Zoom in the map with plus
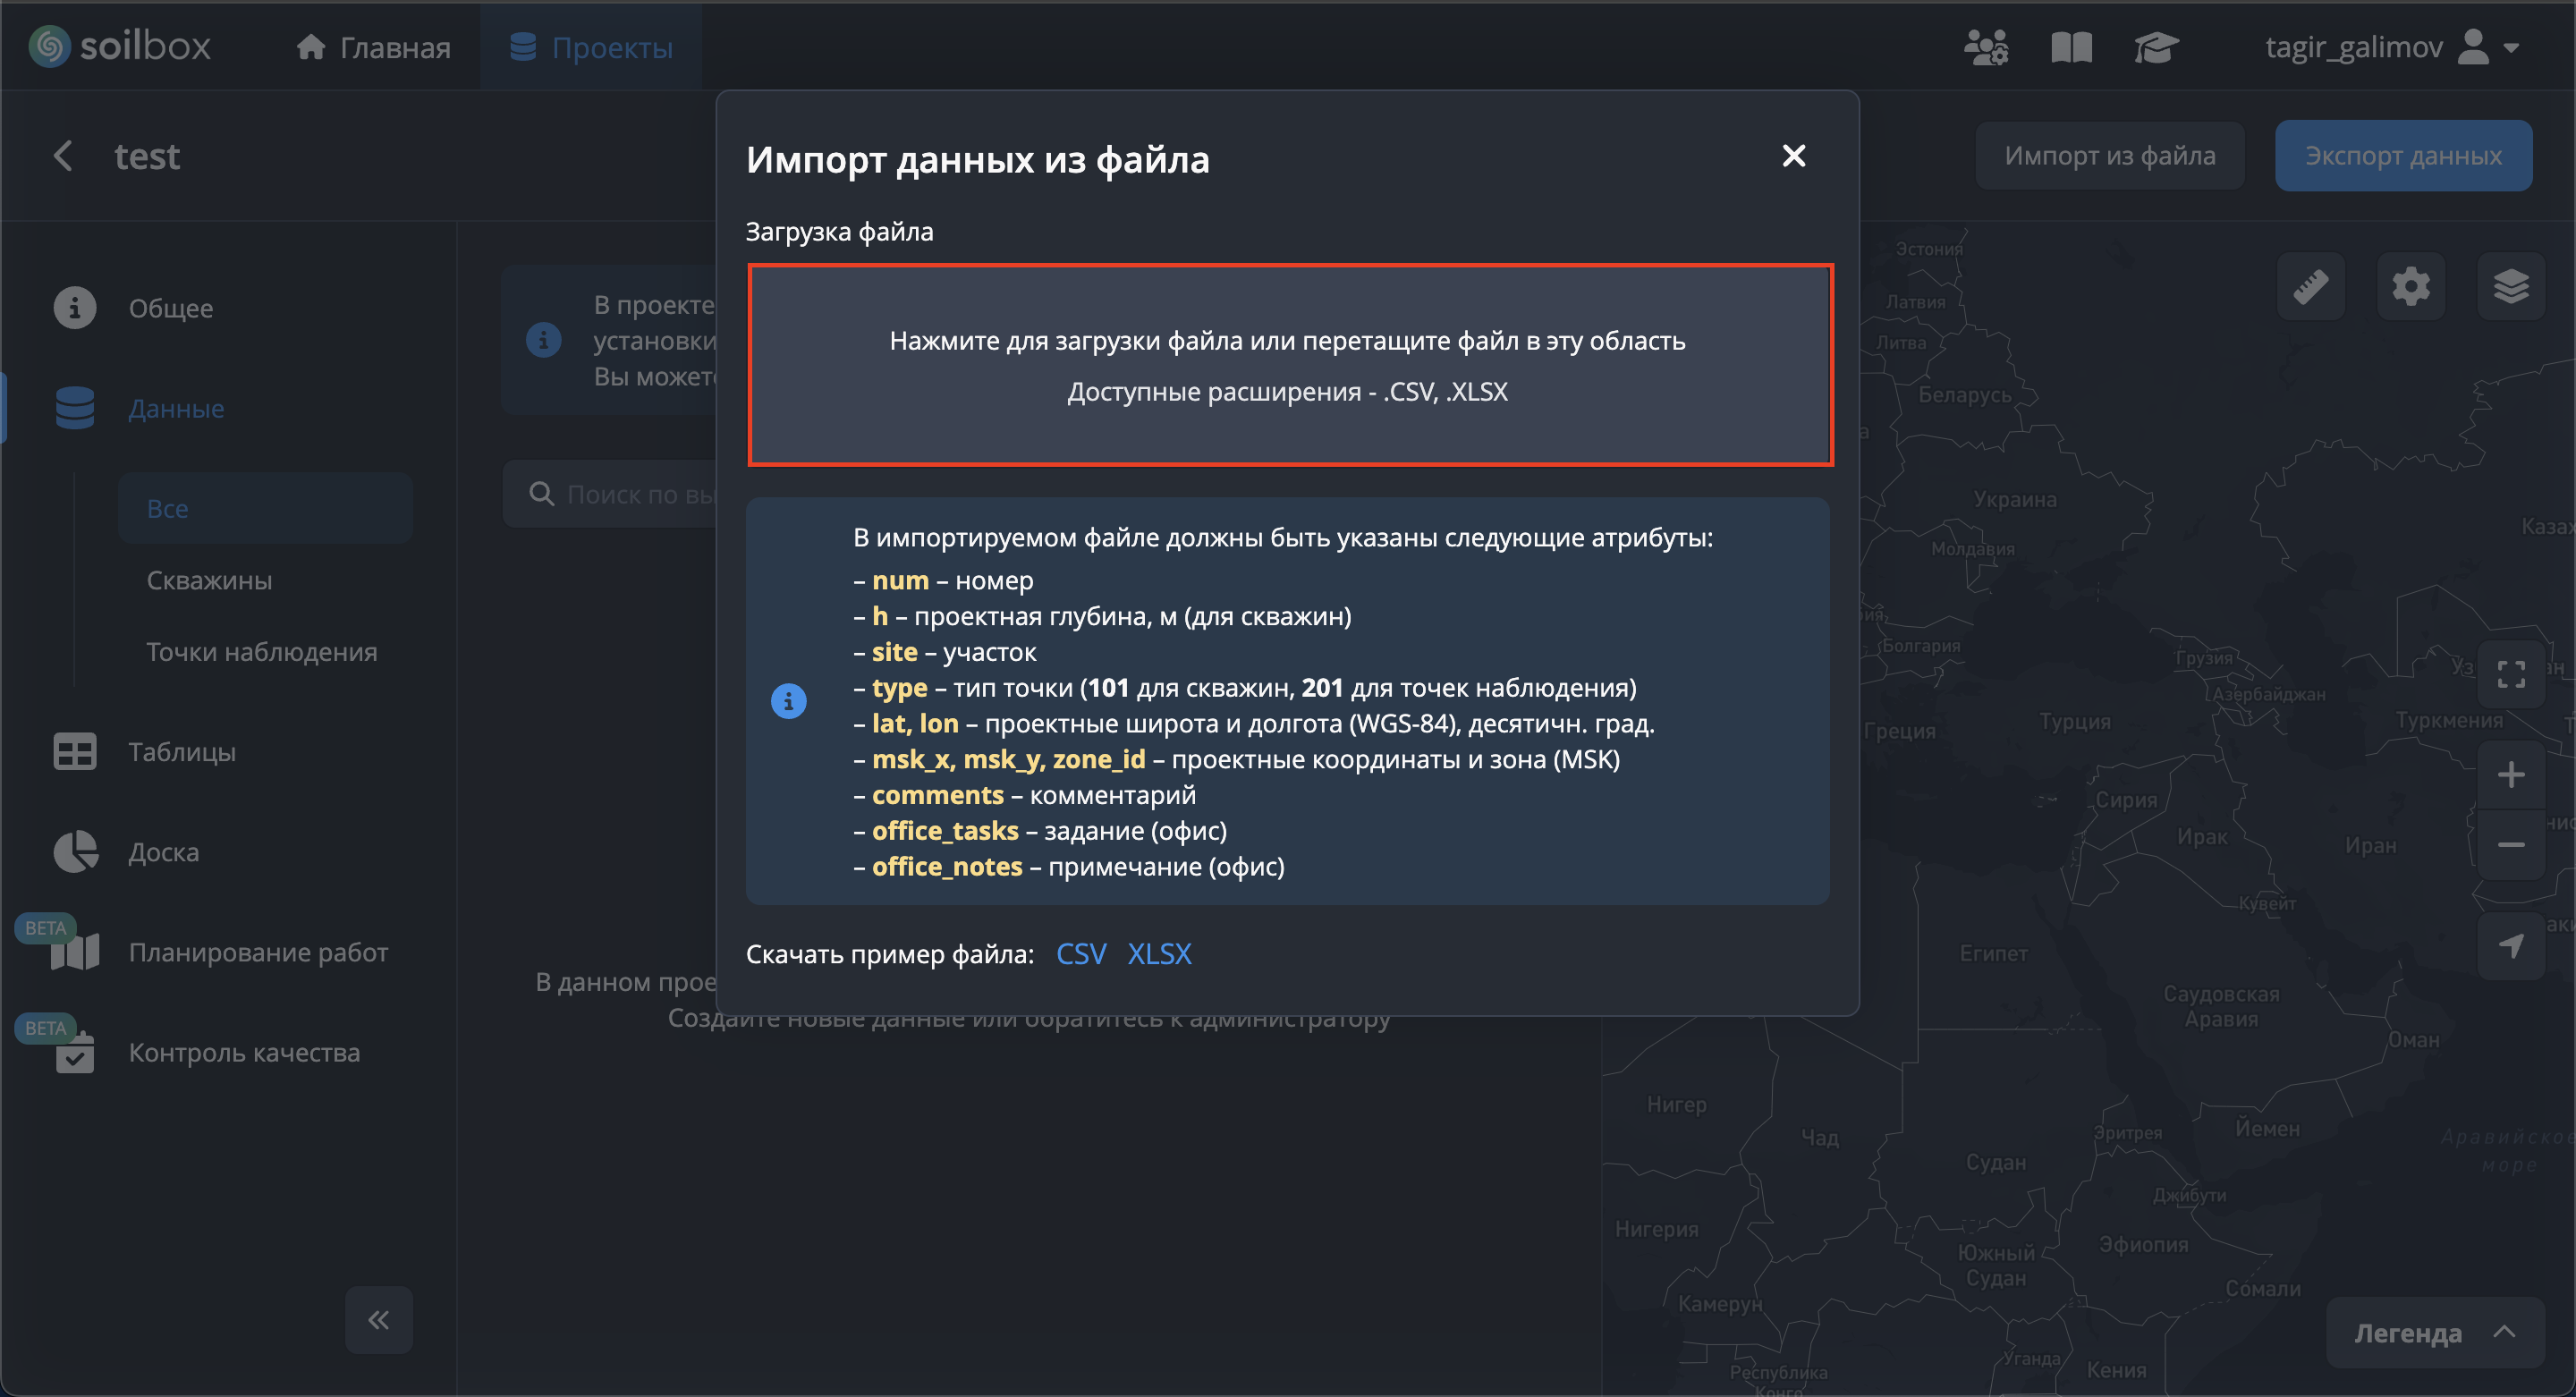This screenshot has width=2576, height=1397. (2510, 775)
